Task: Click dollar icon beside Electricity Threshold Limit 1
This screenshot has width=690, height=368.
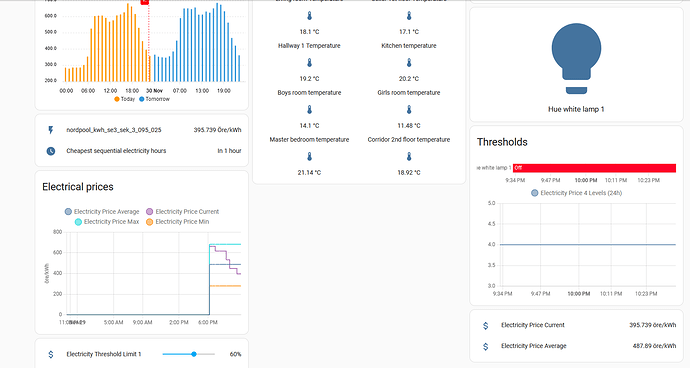Action: tap(51, 354)
